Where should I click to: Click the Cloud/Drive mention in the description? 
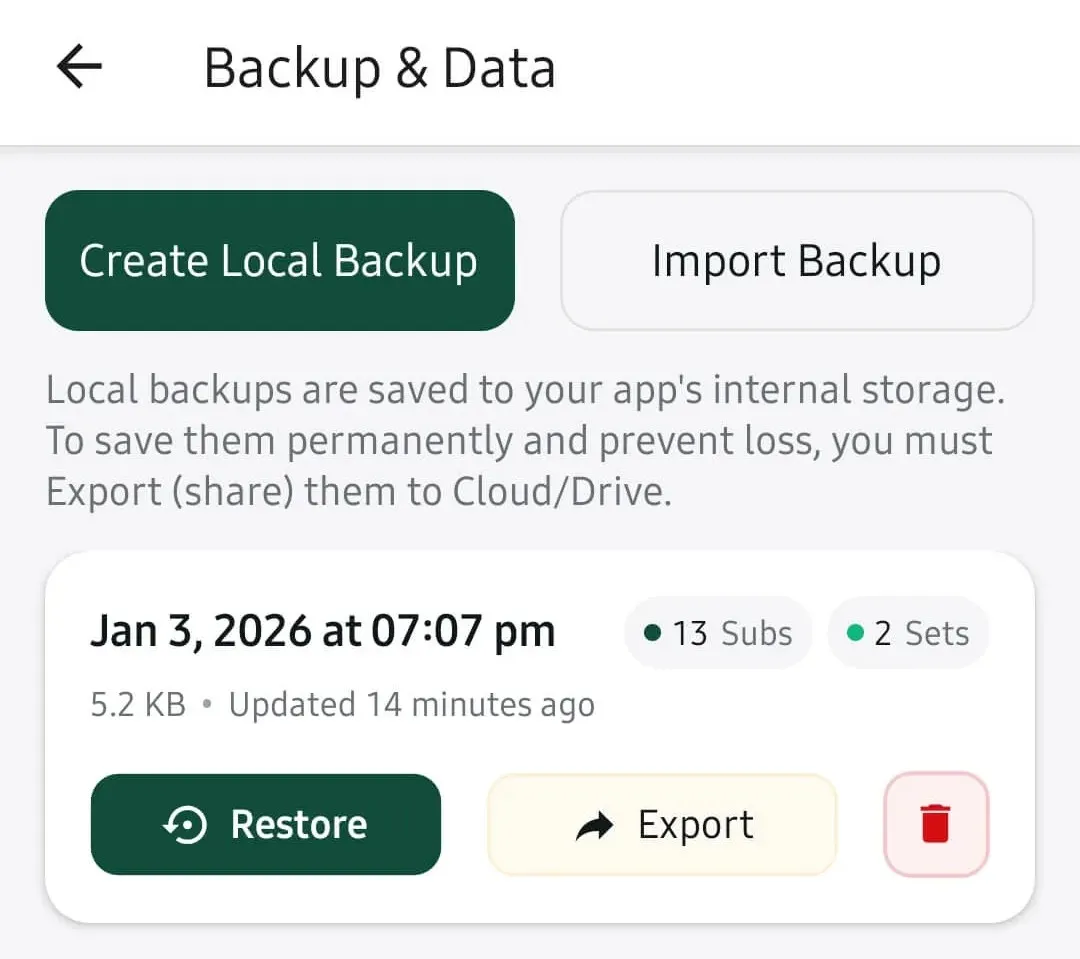pos(560,492)
